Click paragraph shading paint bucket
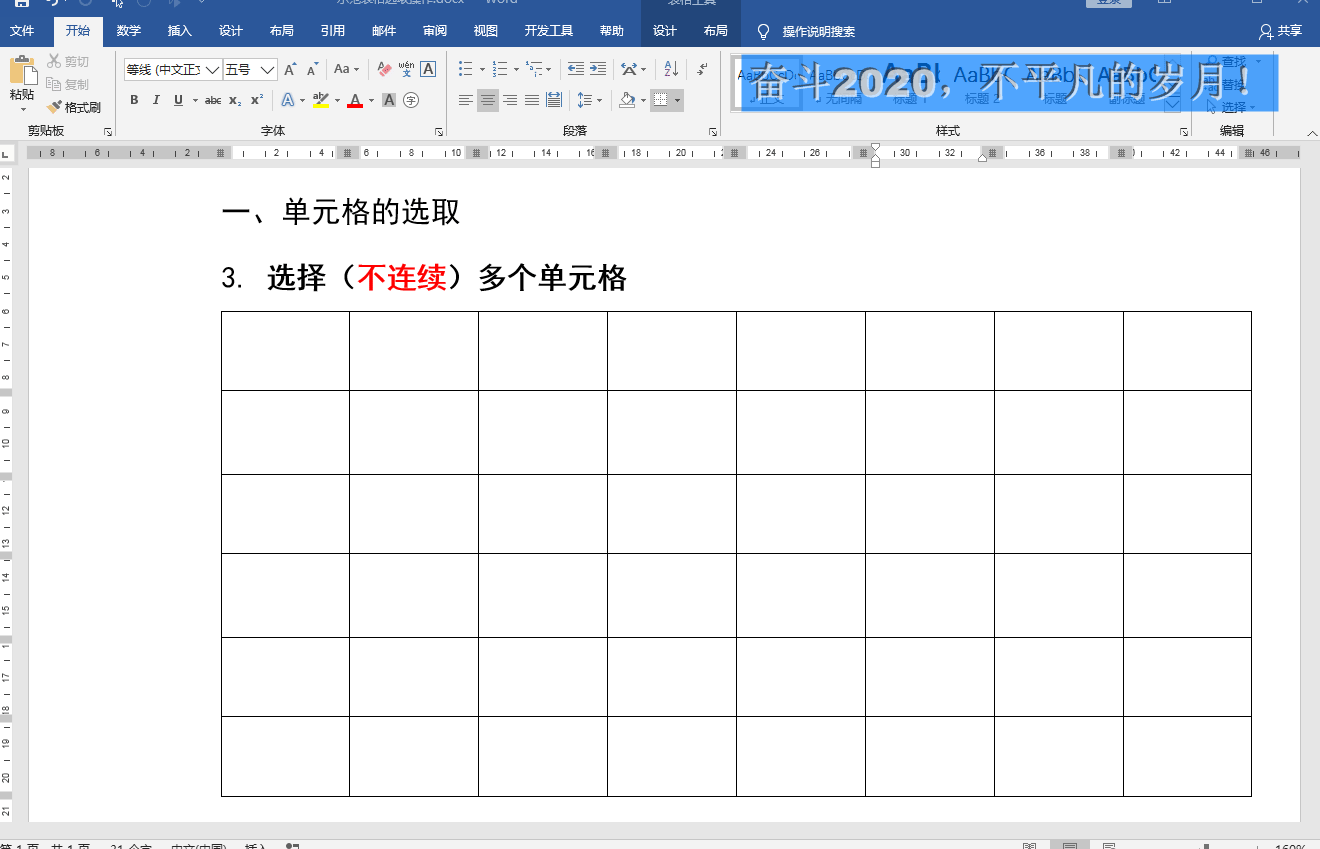The image size is (1320, 849). (x=626, y=100)
